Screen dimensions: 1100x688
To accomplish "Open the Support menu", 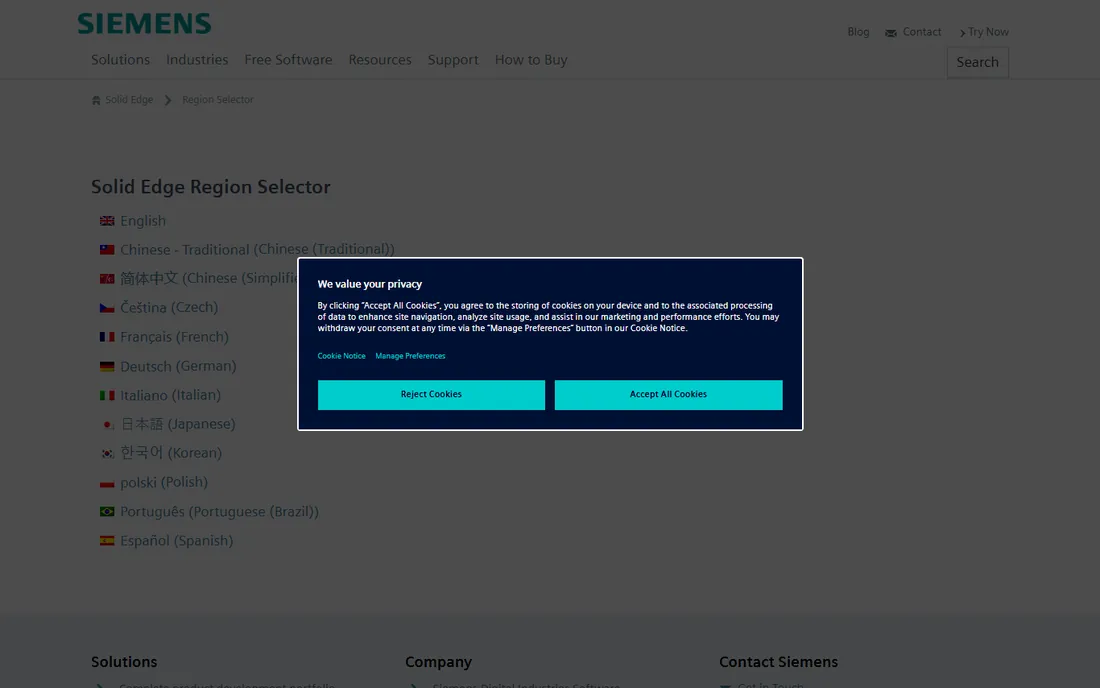I will click(453, 60).
